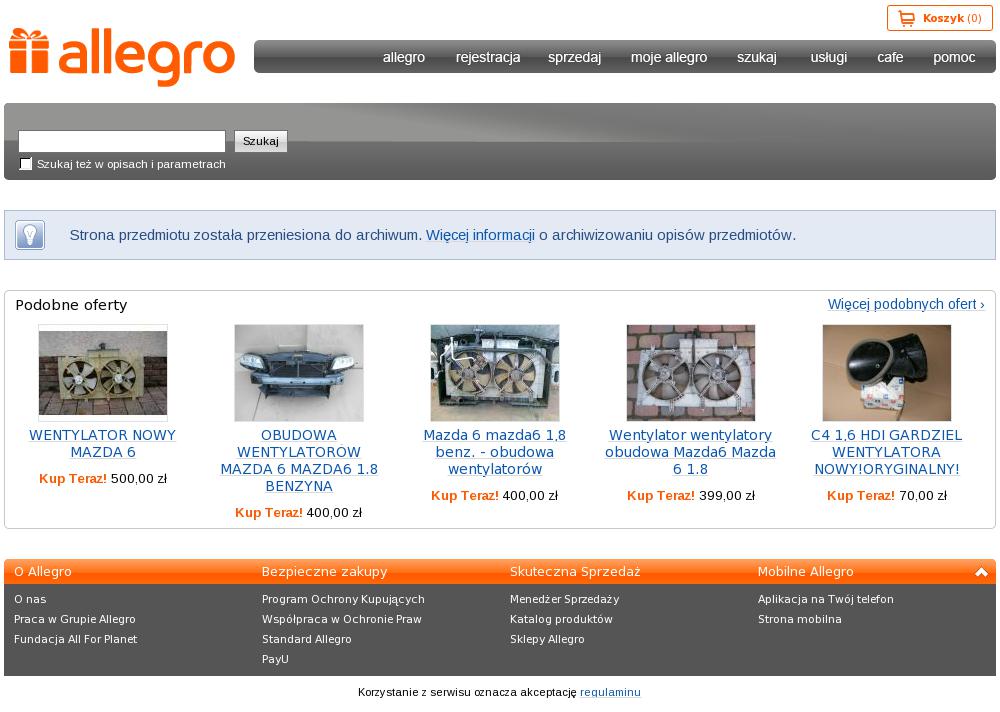
Task: Enable search in descriptions and parameters checkbox
Action: pyautogui.click(x=26, y=164)
